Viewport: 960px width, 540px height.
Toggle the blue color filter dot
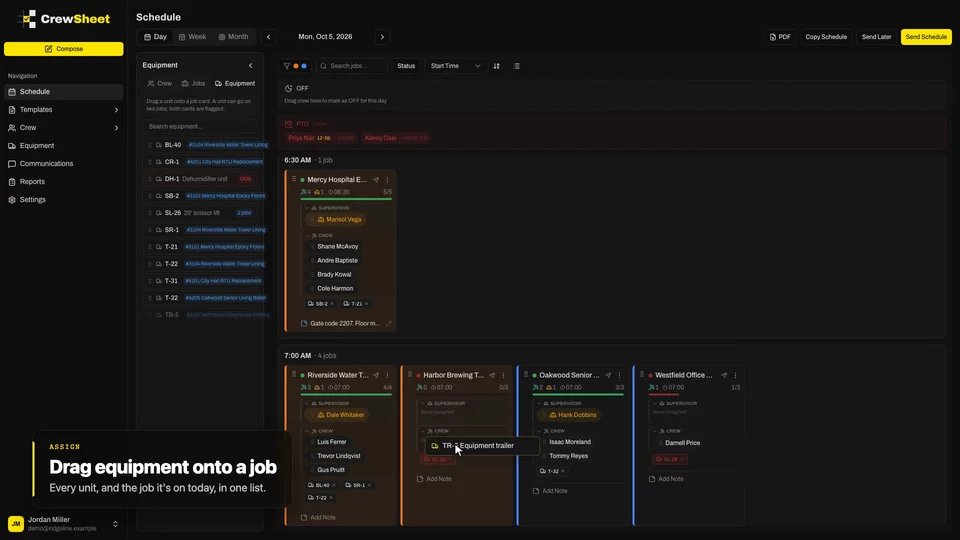[304, 66]
